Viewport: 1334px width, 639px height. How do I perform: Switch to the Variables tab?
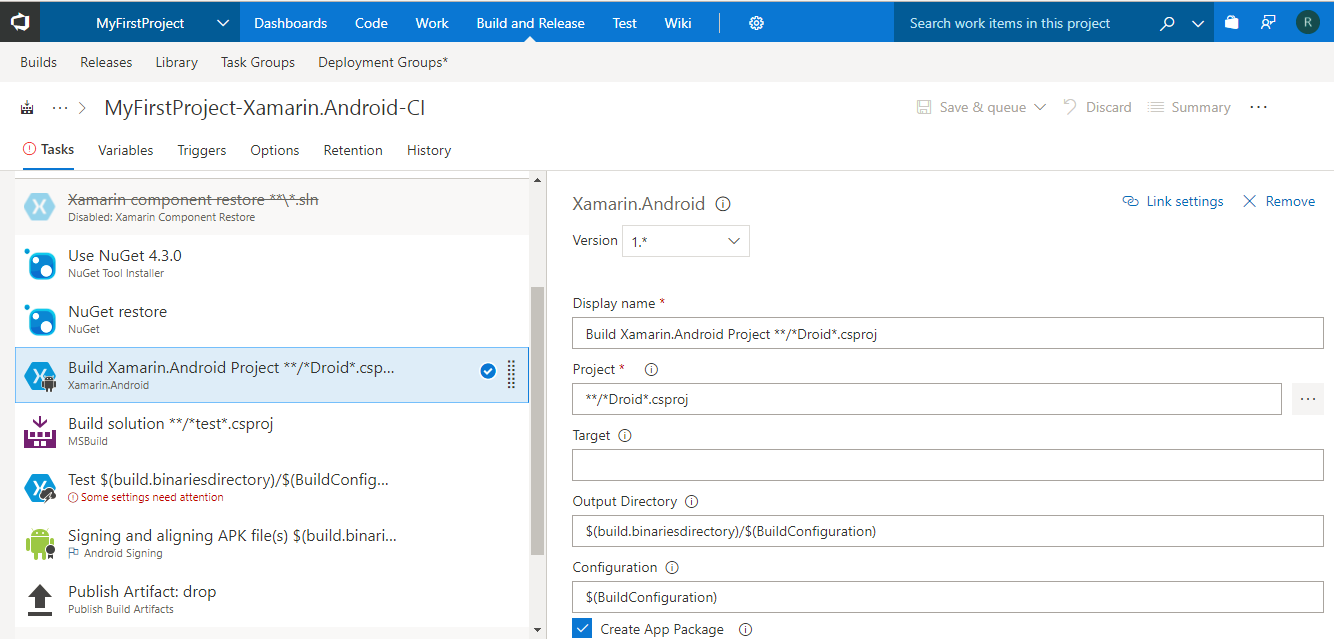[126, 150]
